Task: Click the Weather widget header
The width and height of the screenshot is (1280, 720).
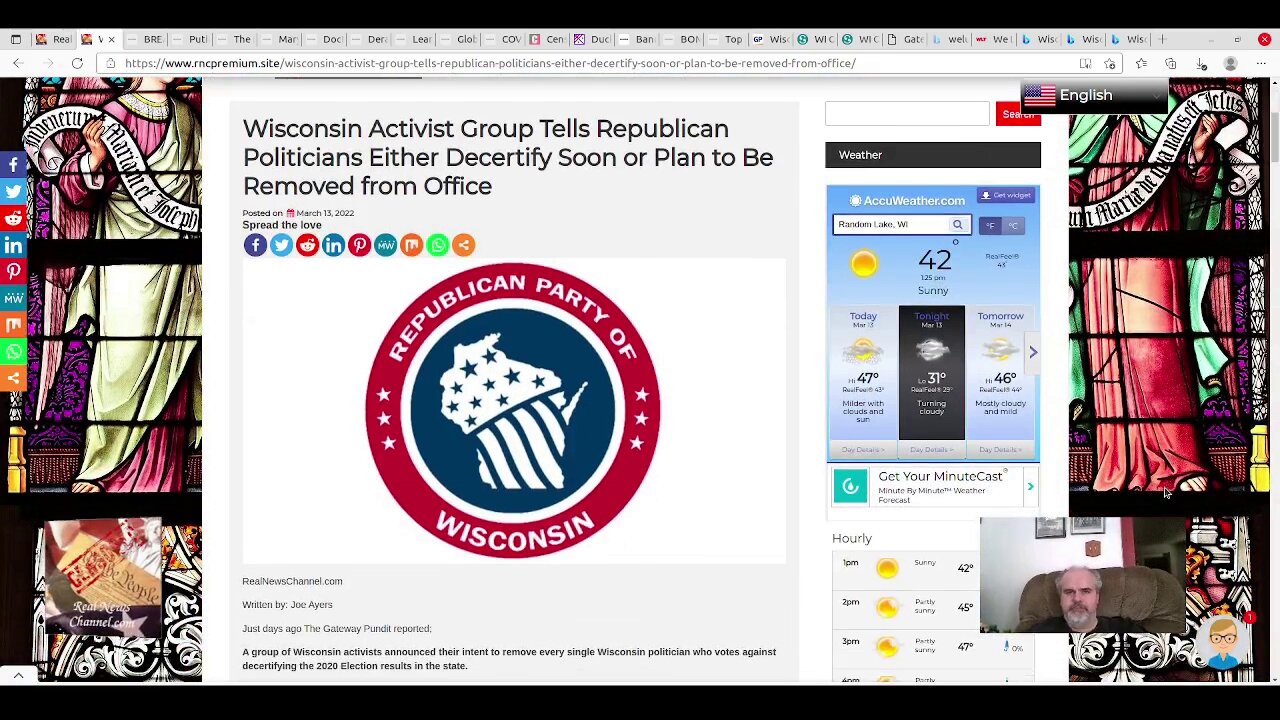Action: [x=932, y=155]
